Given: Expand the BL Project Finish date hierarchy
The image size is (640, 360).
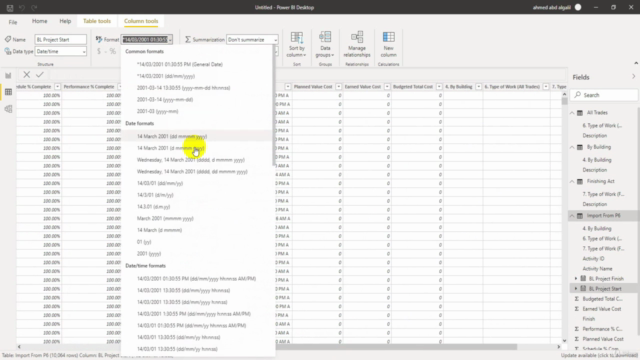Looking at the screenshot, I should pos(576,278).
